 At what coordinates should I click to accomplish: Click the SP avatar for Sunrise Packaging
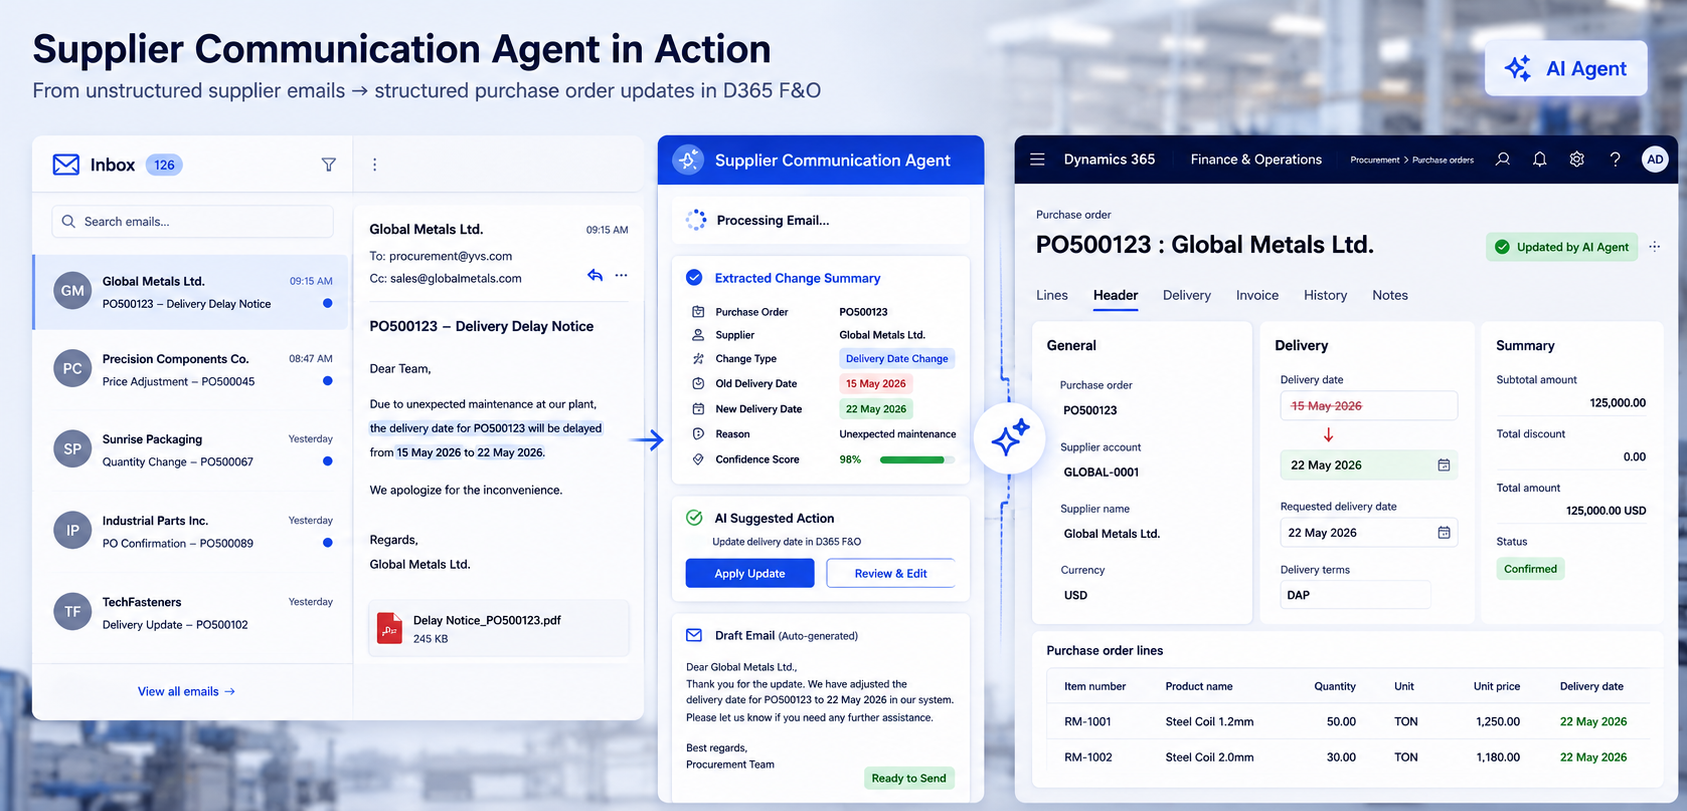[x=72, y=449]
